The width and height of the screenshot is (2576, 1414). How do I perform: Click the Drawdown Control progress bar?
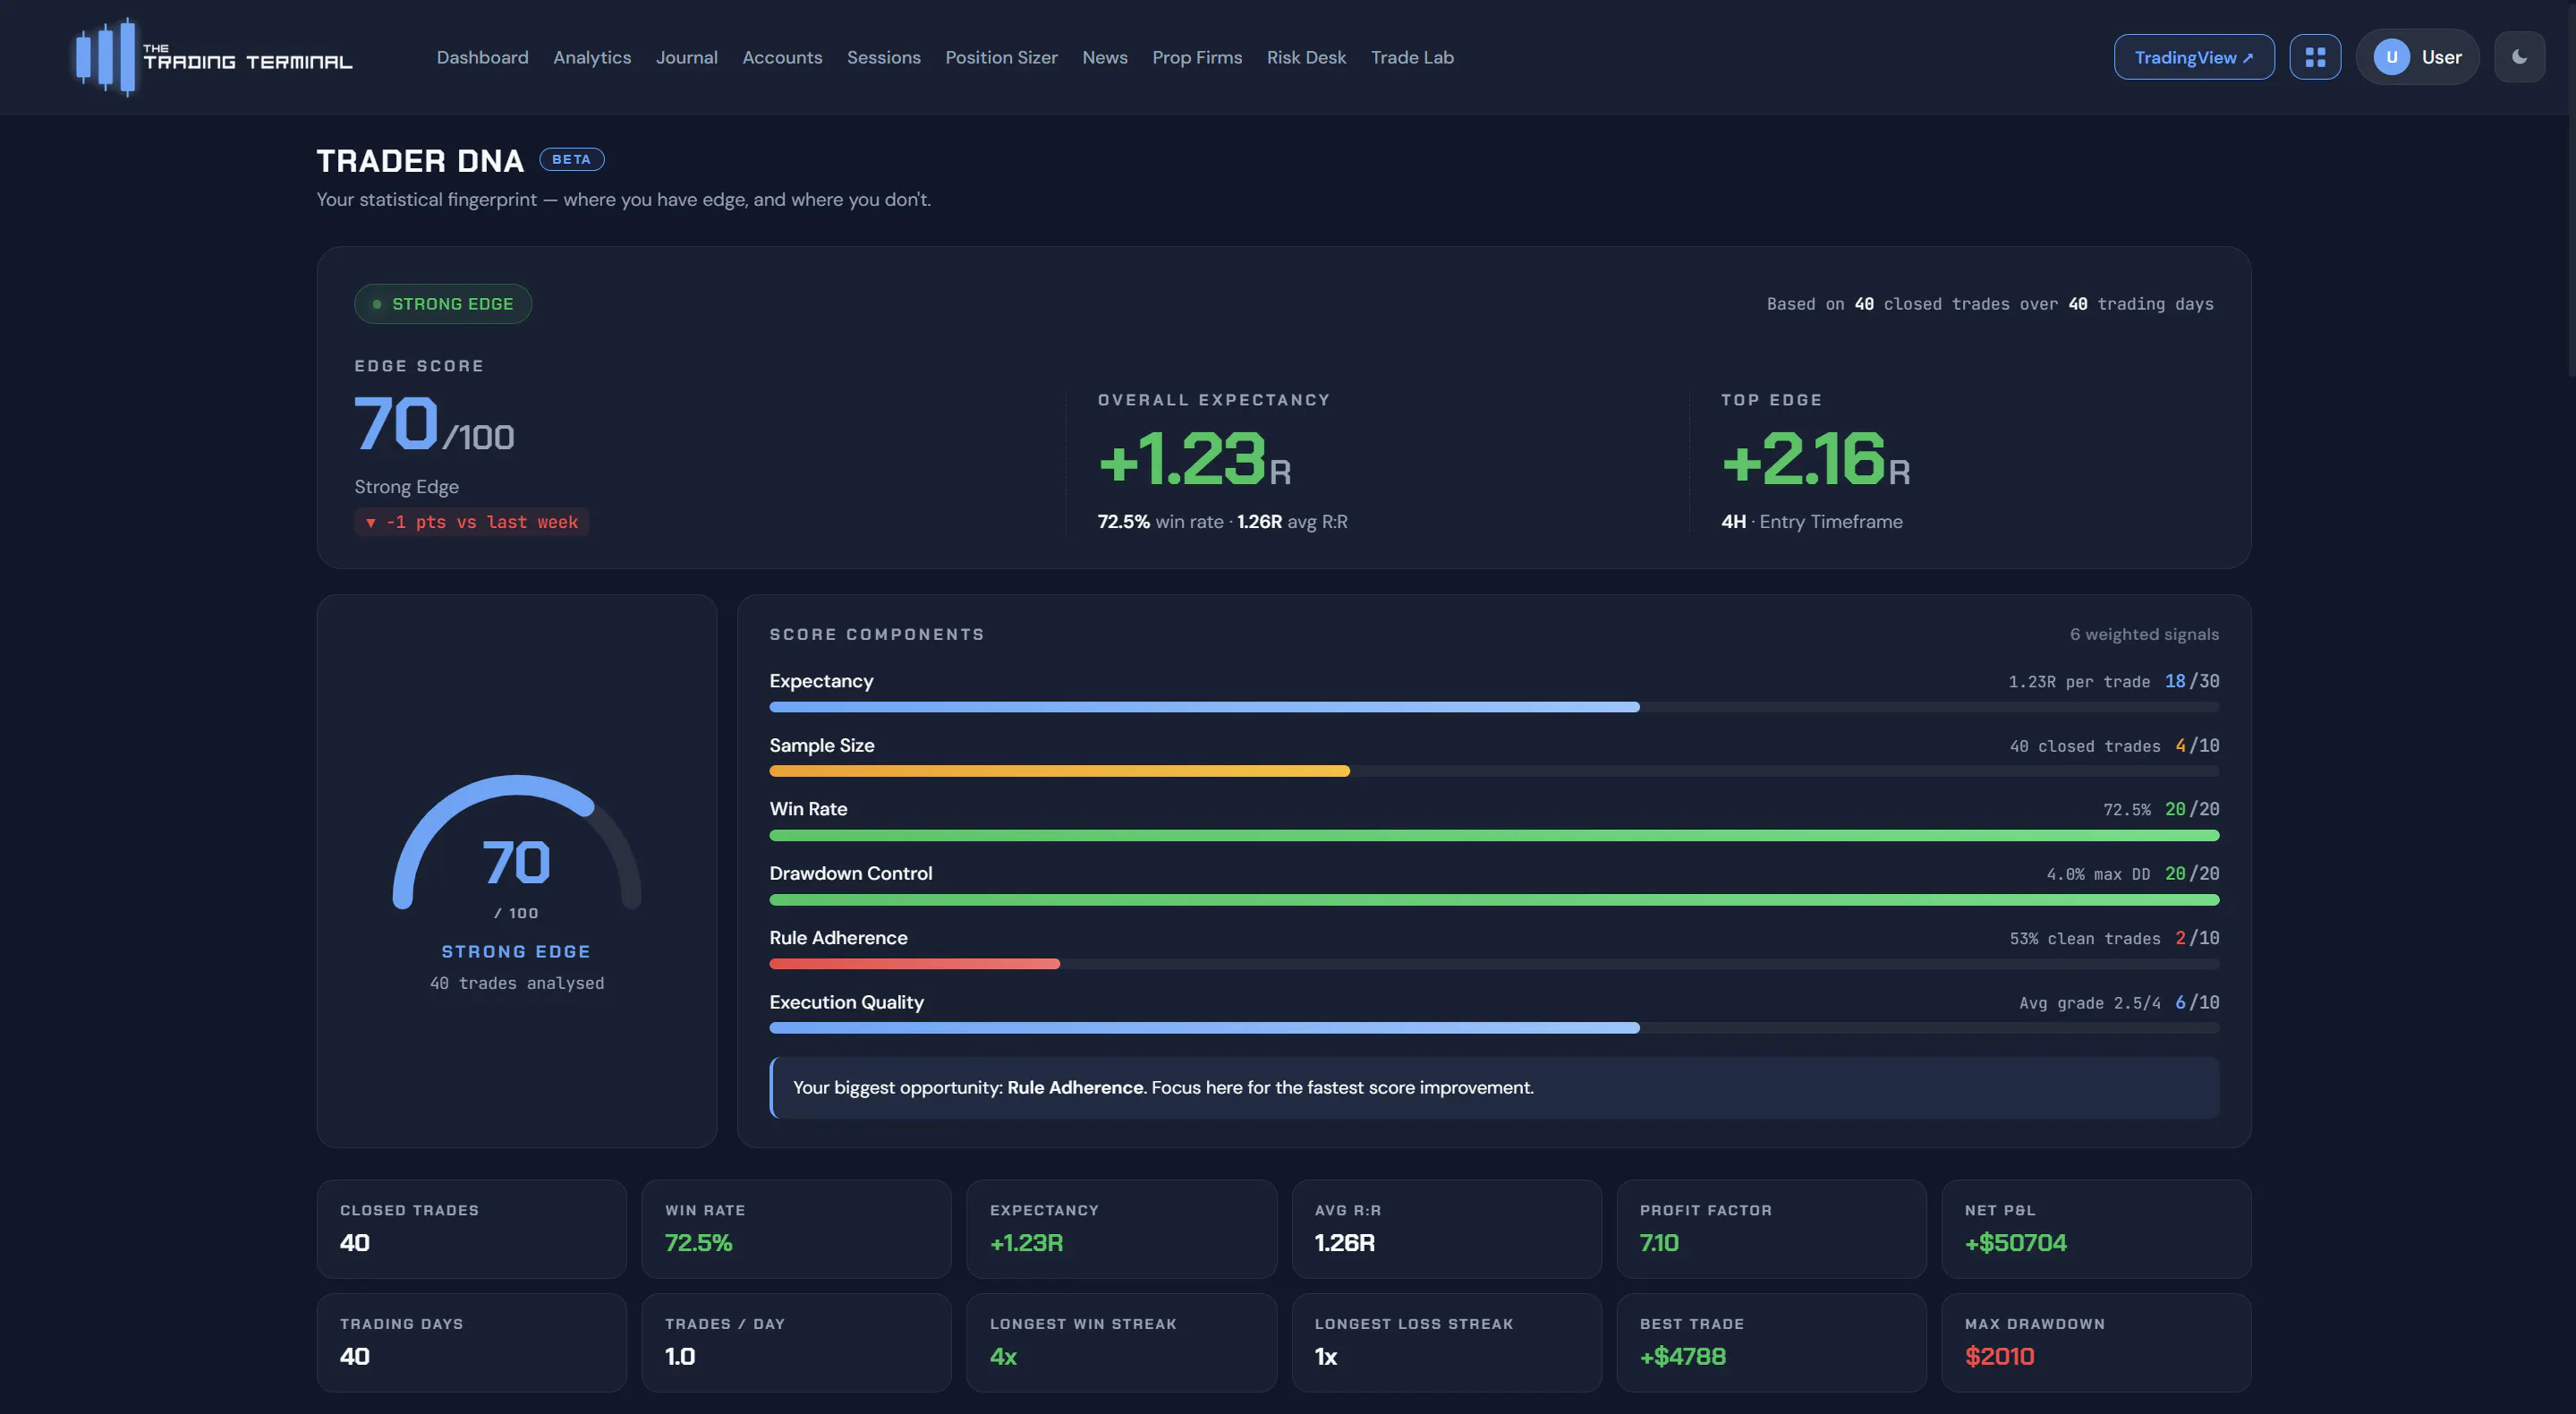[1494, 900]
